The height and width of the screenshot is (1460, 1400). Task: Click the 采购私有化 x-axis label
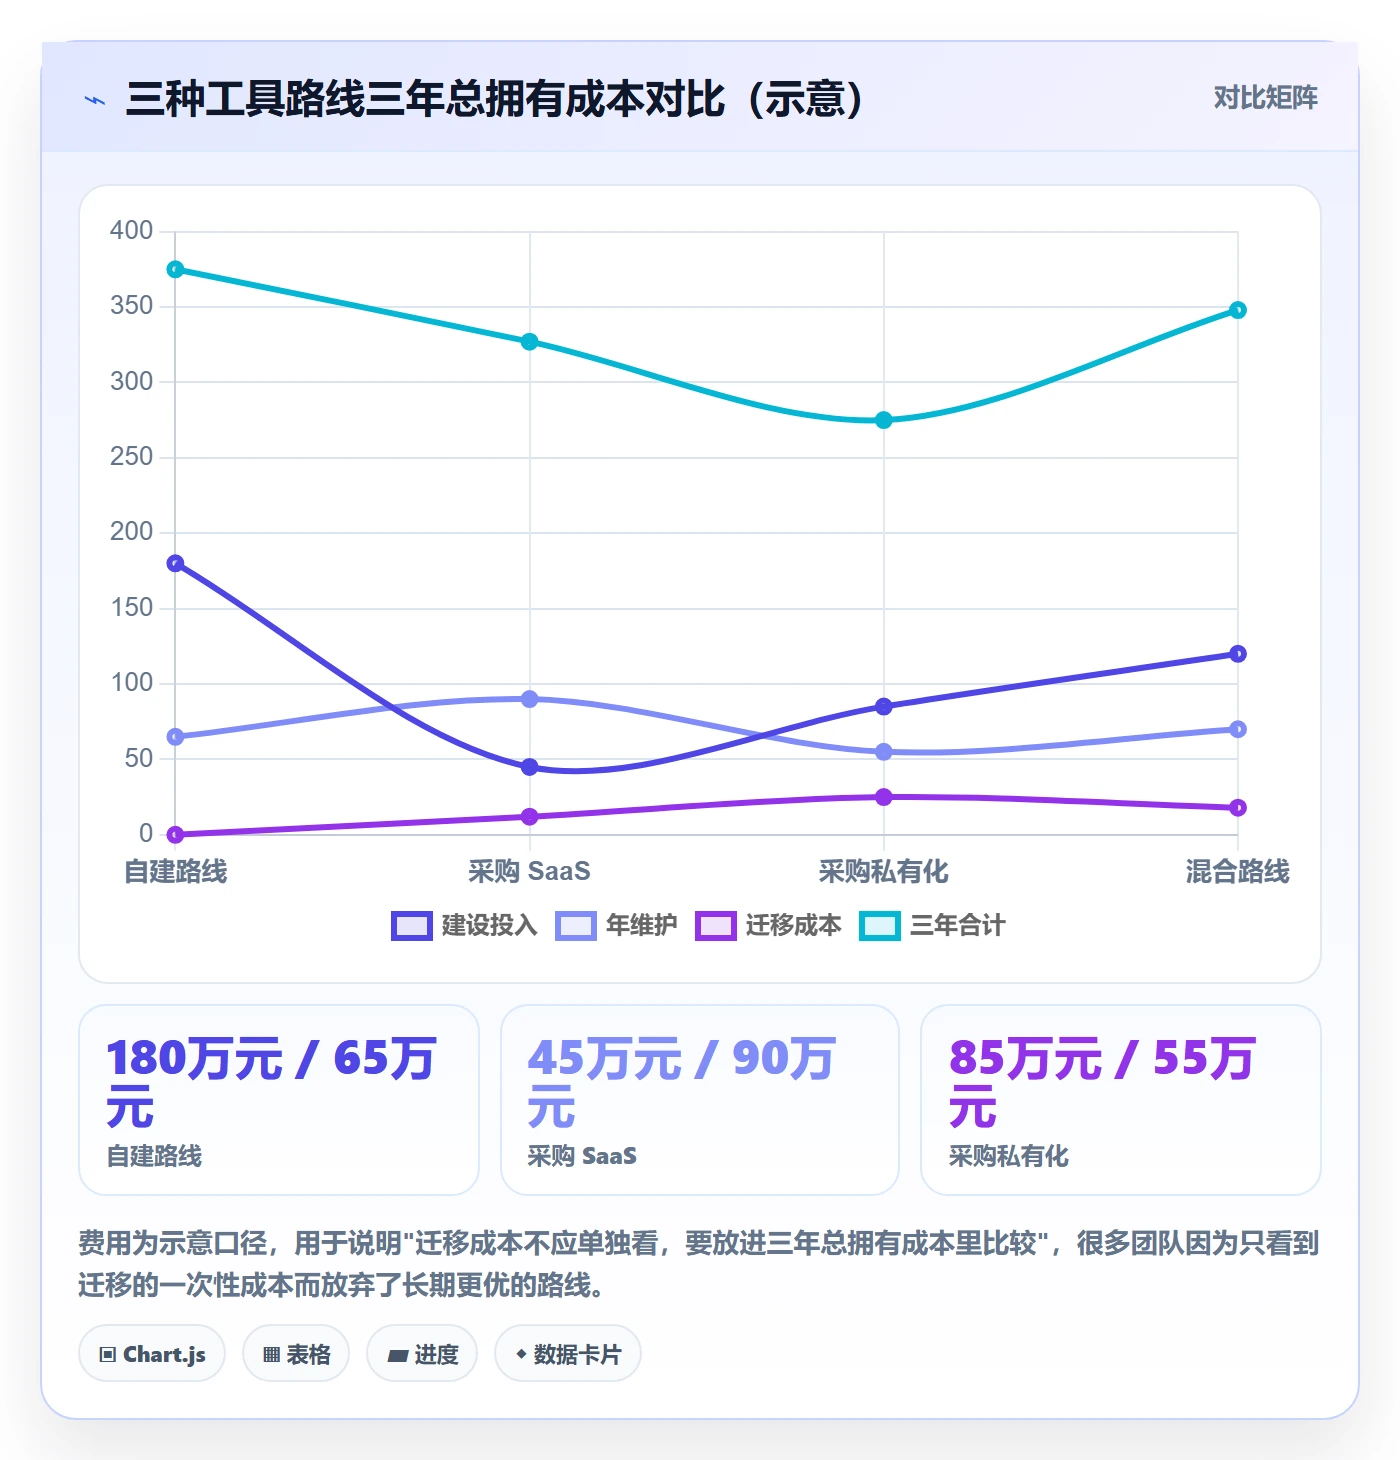[884, 872]
